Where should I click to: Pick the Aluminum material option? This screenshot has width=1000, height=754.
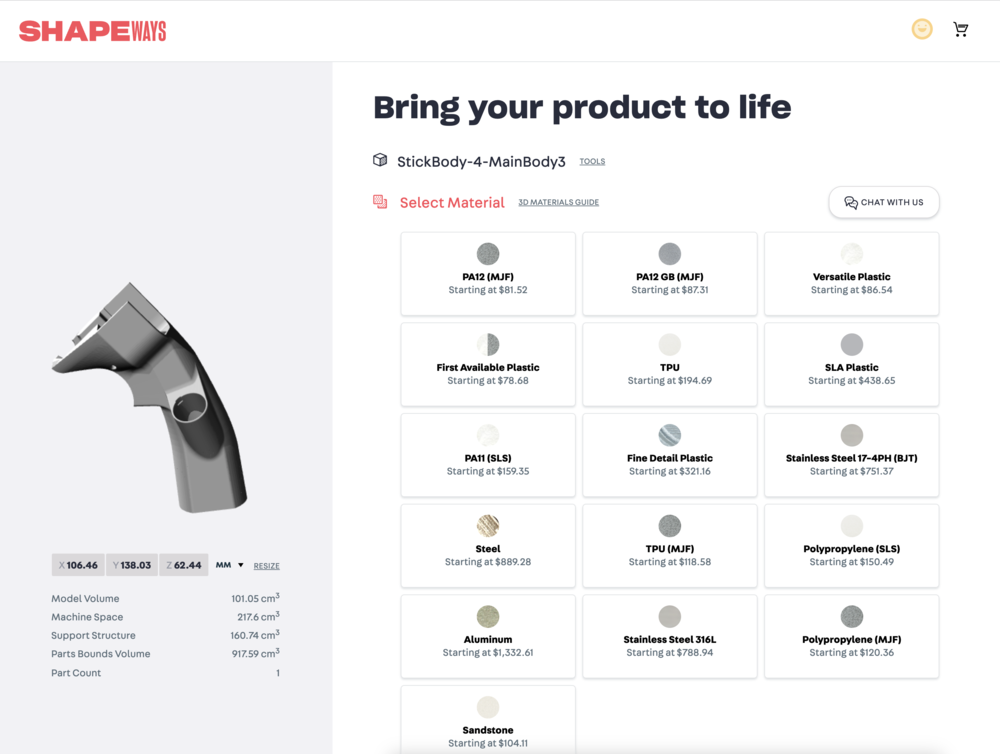[488, 636]
